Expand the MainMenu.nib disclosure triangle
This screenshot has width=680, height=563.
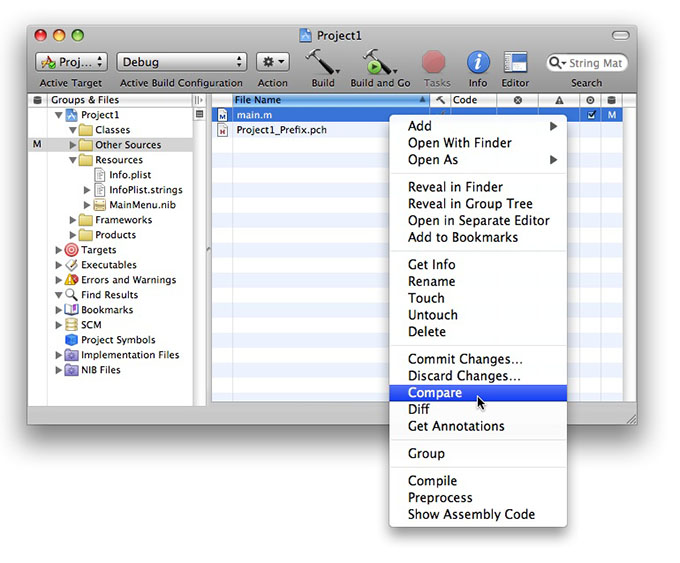pyautogui.click(x=87, y=205)
